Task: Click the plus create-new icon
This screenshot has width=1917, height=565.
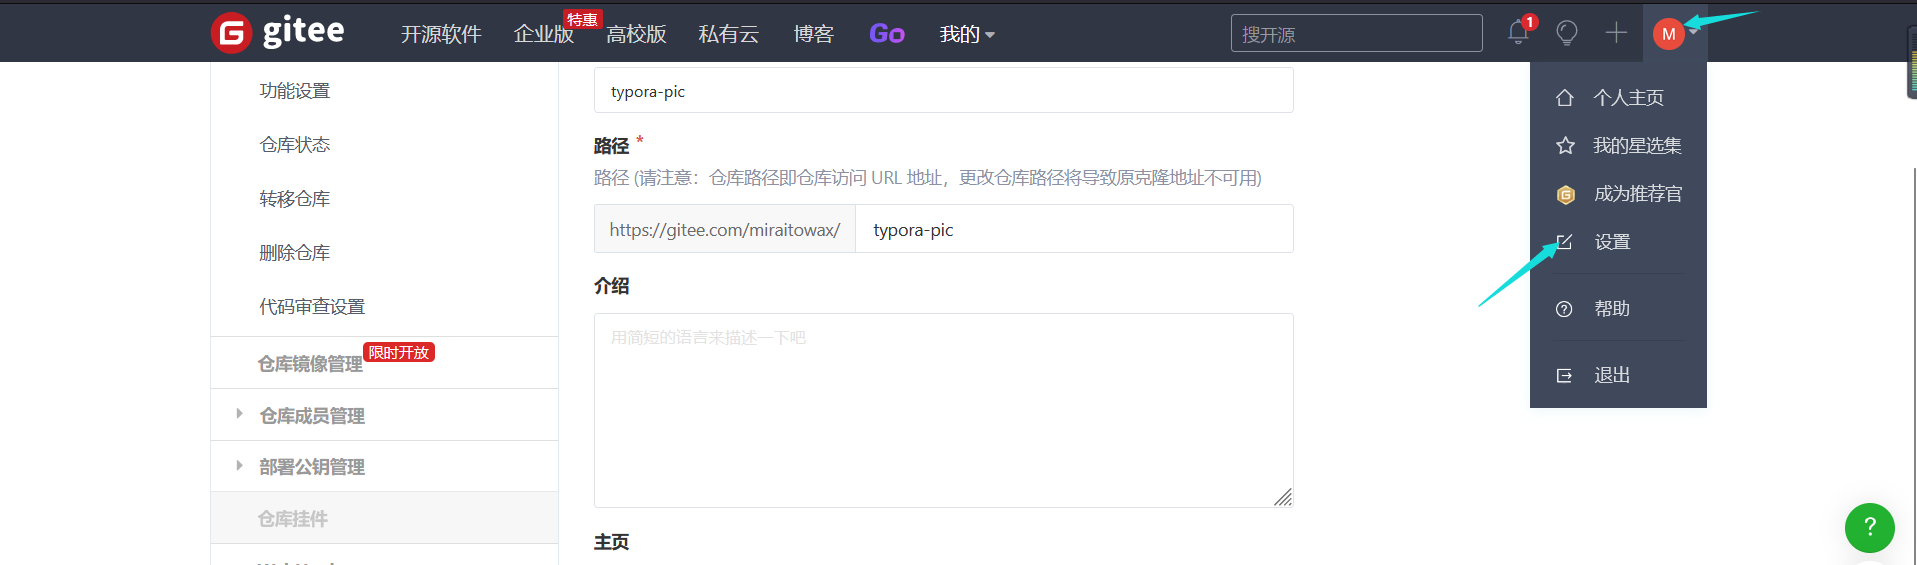Action: (1616, 33)
